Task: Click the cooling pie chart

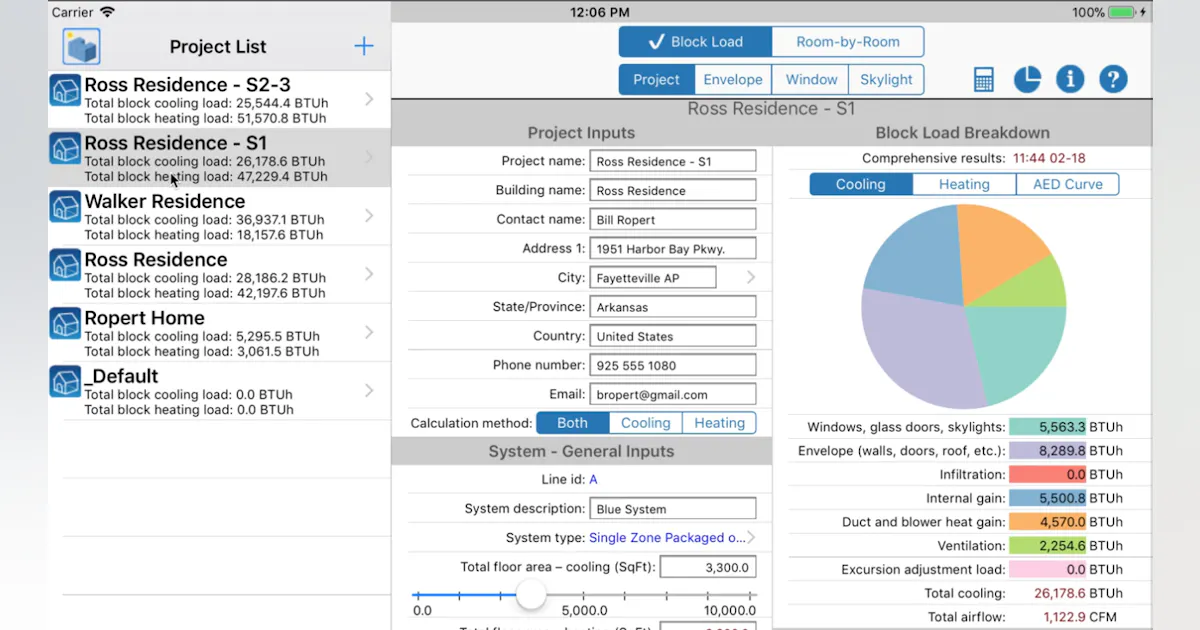Action: click(x=964, y=306)
